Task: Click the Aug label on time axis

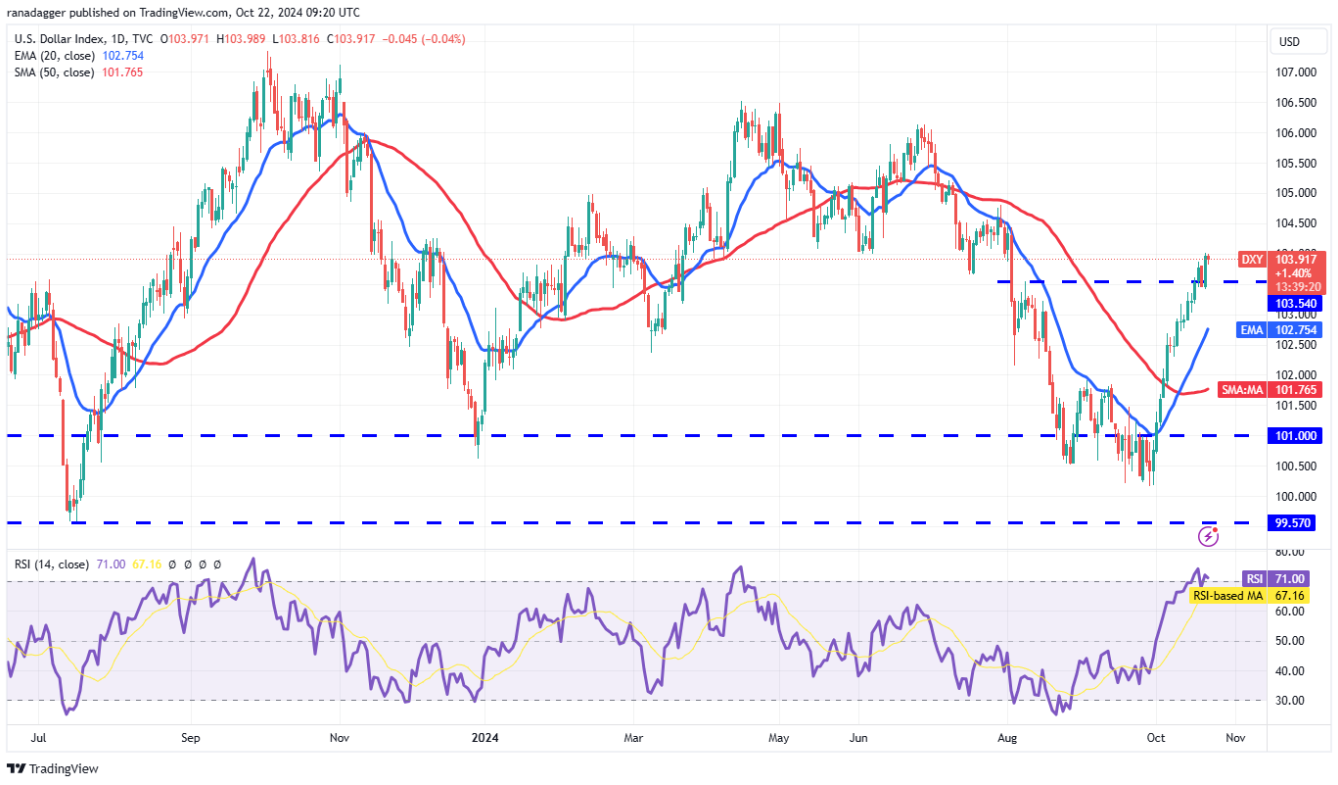Action: [x=1008, y=737]
